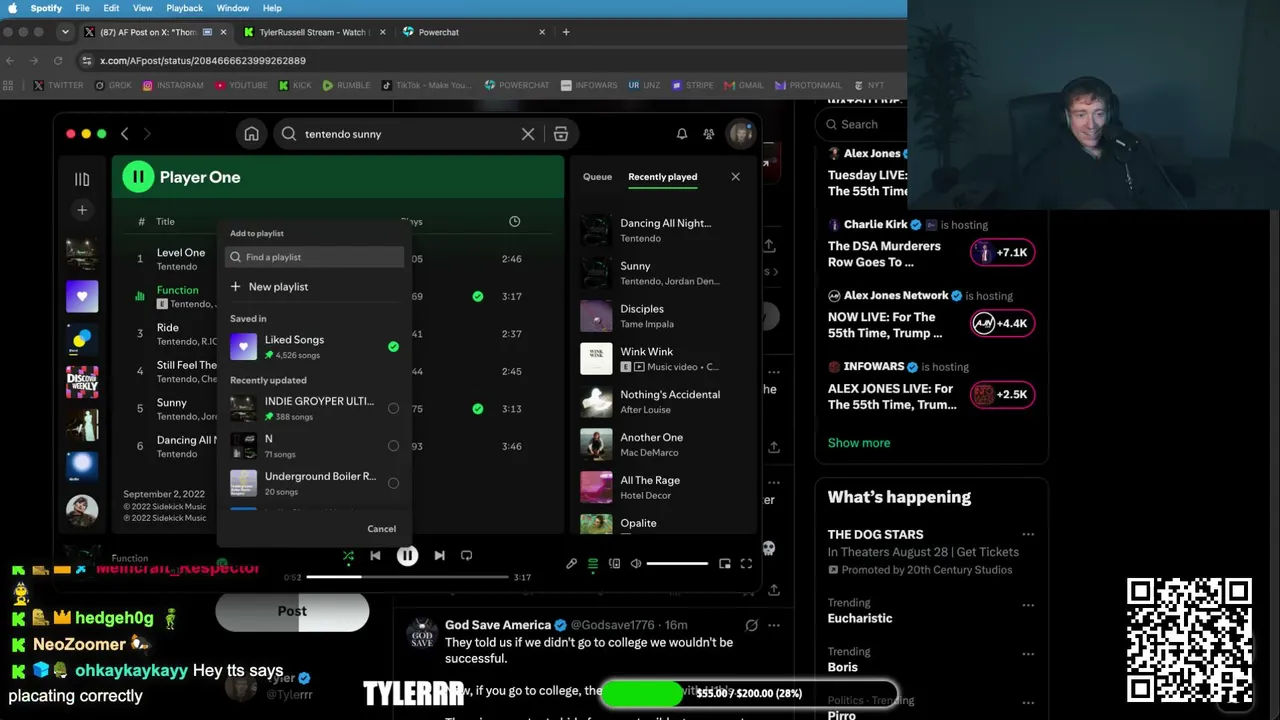Open the File menu
Image resolution: width=1280 pixels, height=720 pixels.
[82, 8]
